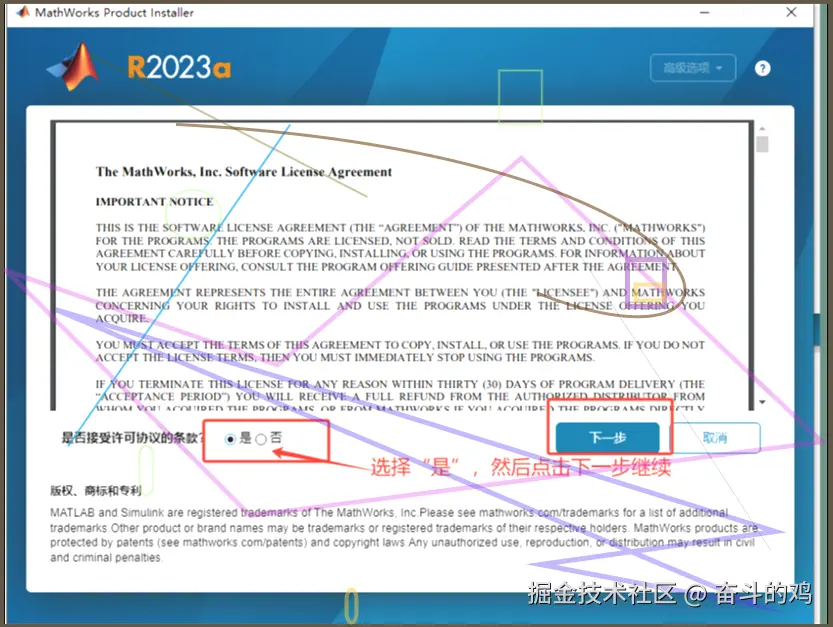Screen dimensions: 833x627
Task: Click the 取消 cancel button
Action: (715, 438)
